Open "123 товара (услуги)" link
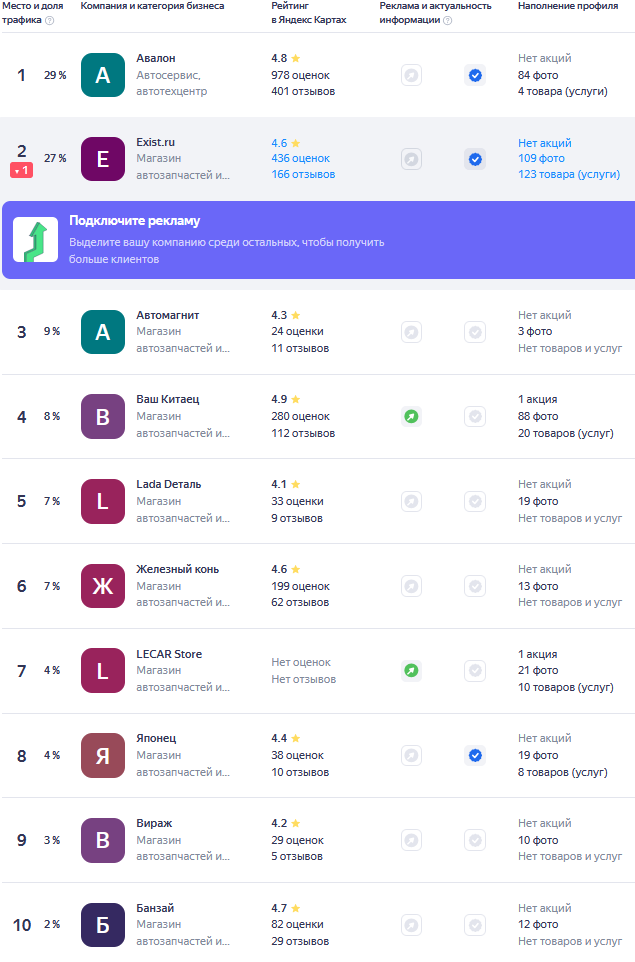Viewport: 635px width, 962px height. pyautogui.click(x=568, y=174)
